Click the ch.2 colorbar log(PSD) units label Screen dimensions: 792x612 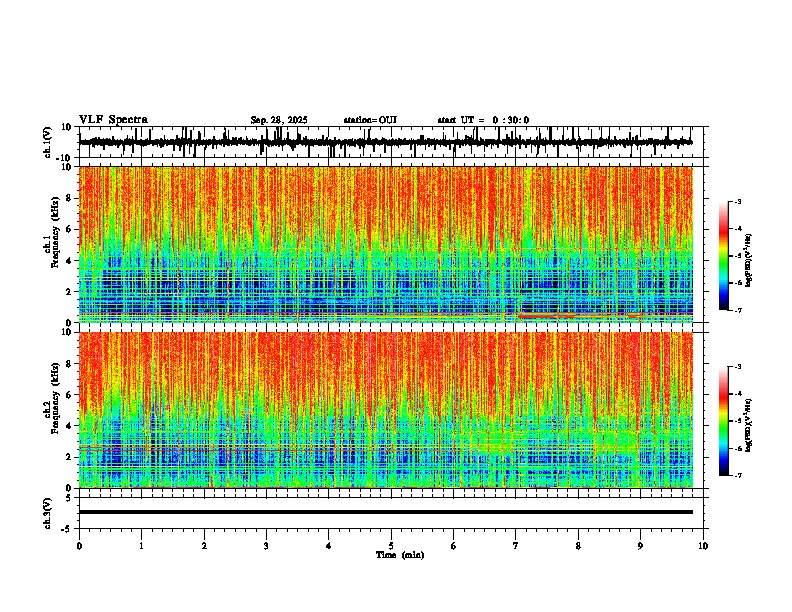750,425
